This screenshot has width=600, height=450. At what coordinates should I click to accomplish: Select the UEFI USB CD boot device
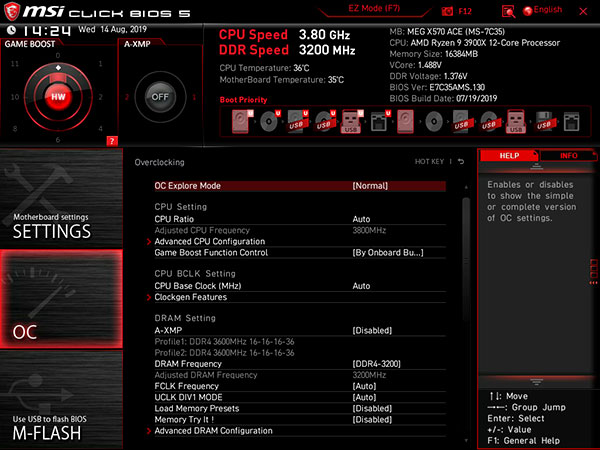(325, 121)
